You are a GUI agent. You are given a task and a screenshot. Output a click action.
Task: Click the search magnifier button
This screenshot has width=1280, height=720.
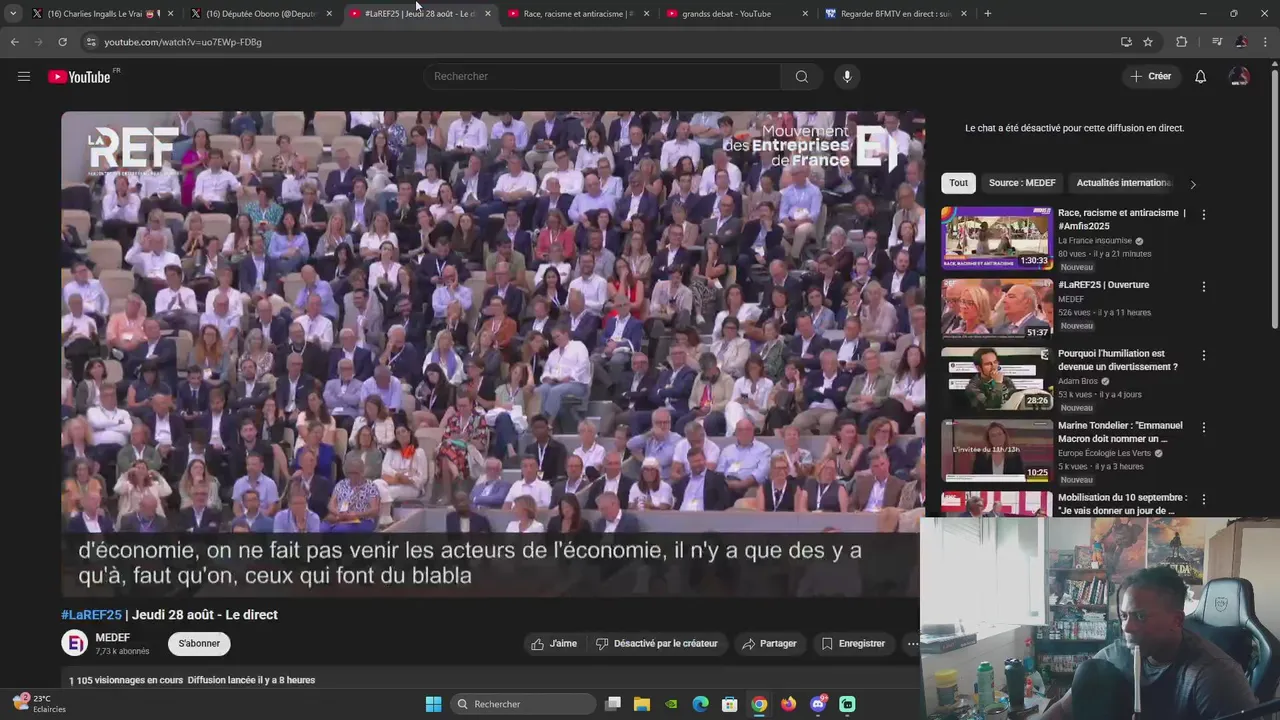click(801, 77)
